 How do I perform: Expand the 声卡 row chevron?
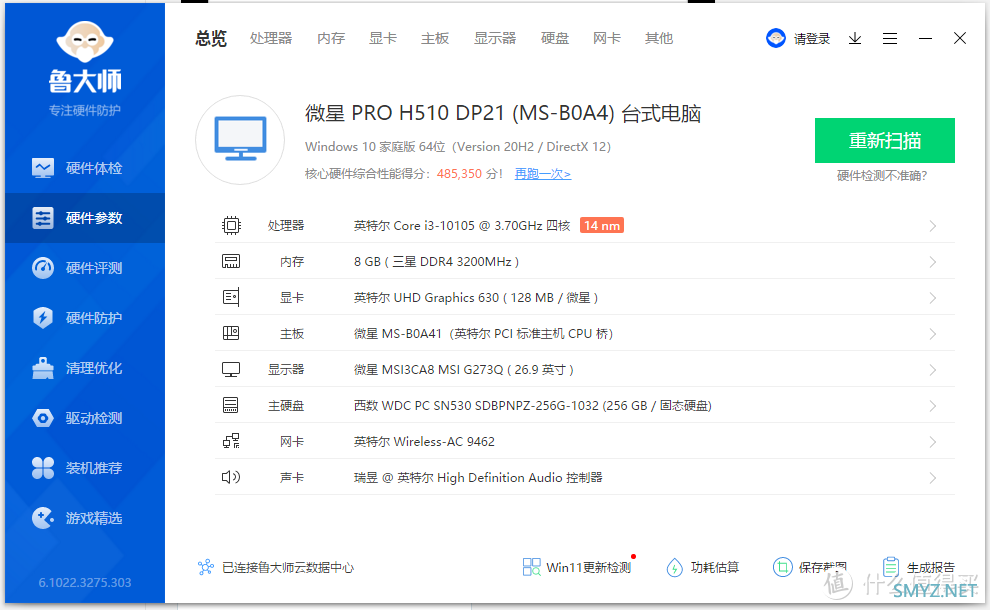[933, 478]
